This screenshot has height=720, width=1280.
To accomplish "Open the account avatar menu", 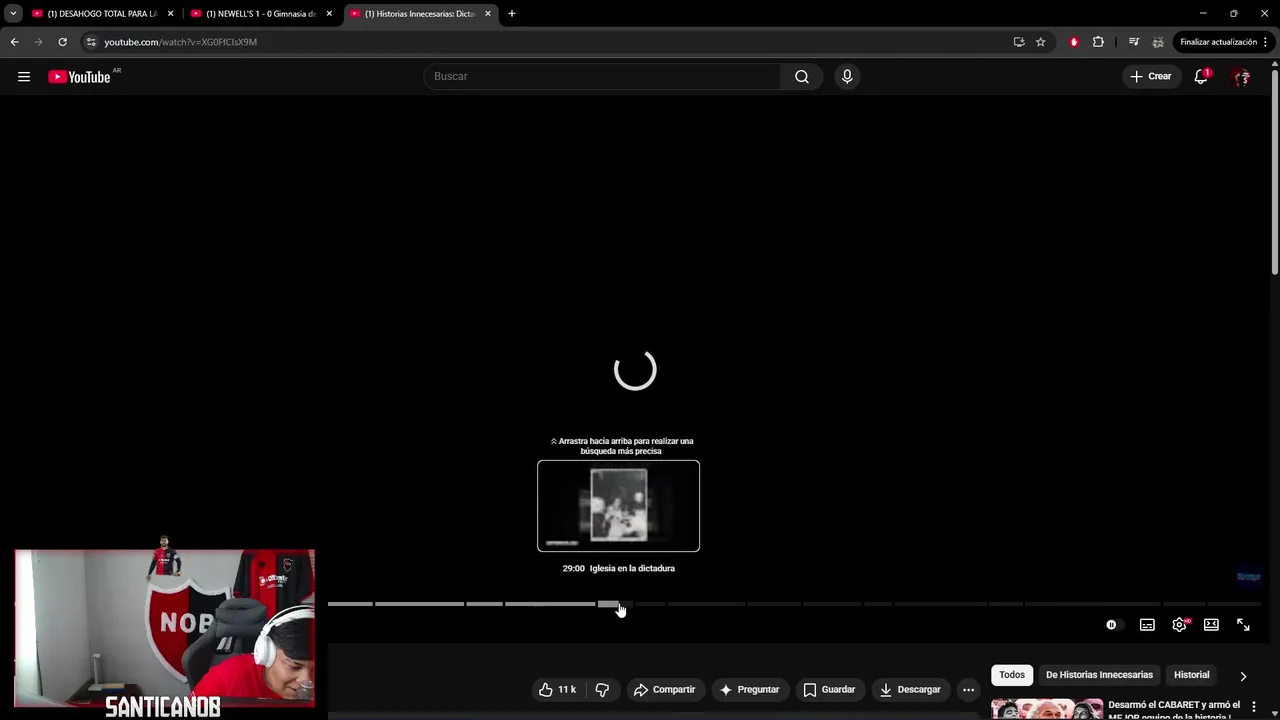I will tap(1242, 77).
